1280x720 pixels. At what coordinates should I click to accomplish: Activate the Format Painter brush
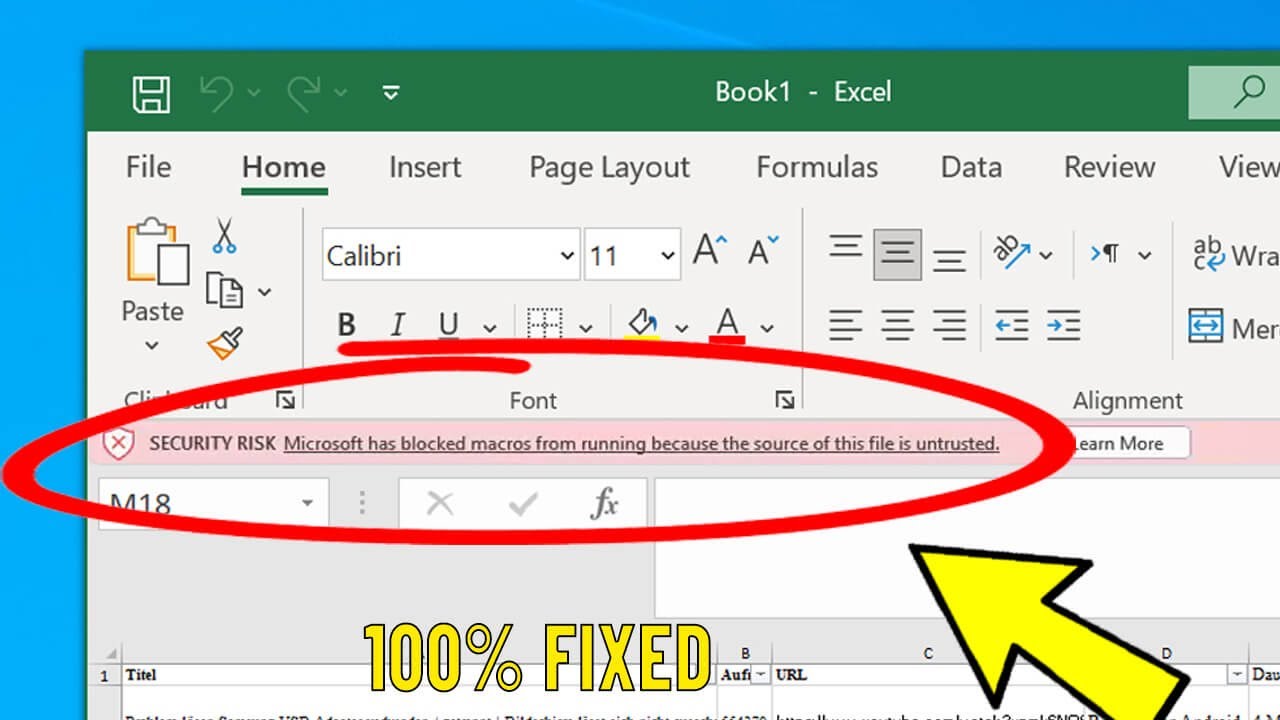(224, 343)
